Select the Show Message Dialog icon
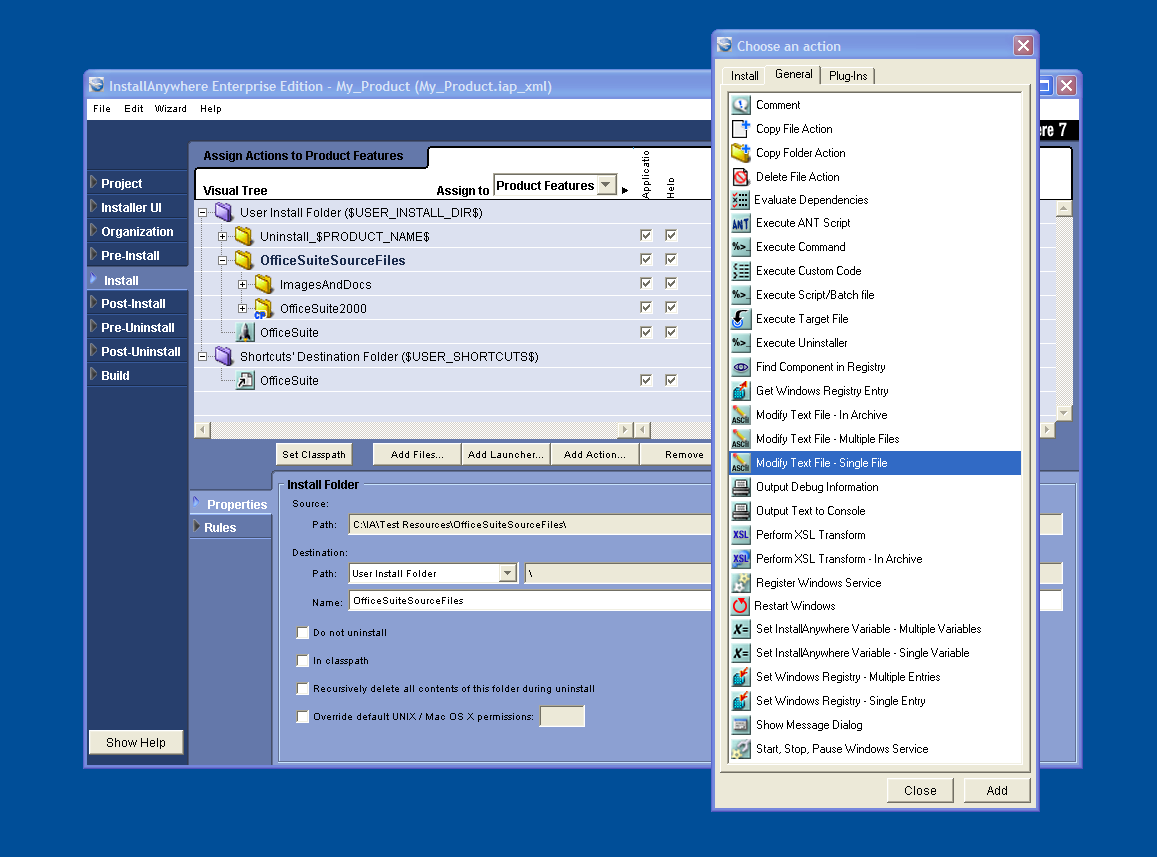 point(740,725)
